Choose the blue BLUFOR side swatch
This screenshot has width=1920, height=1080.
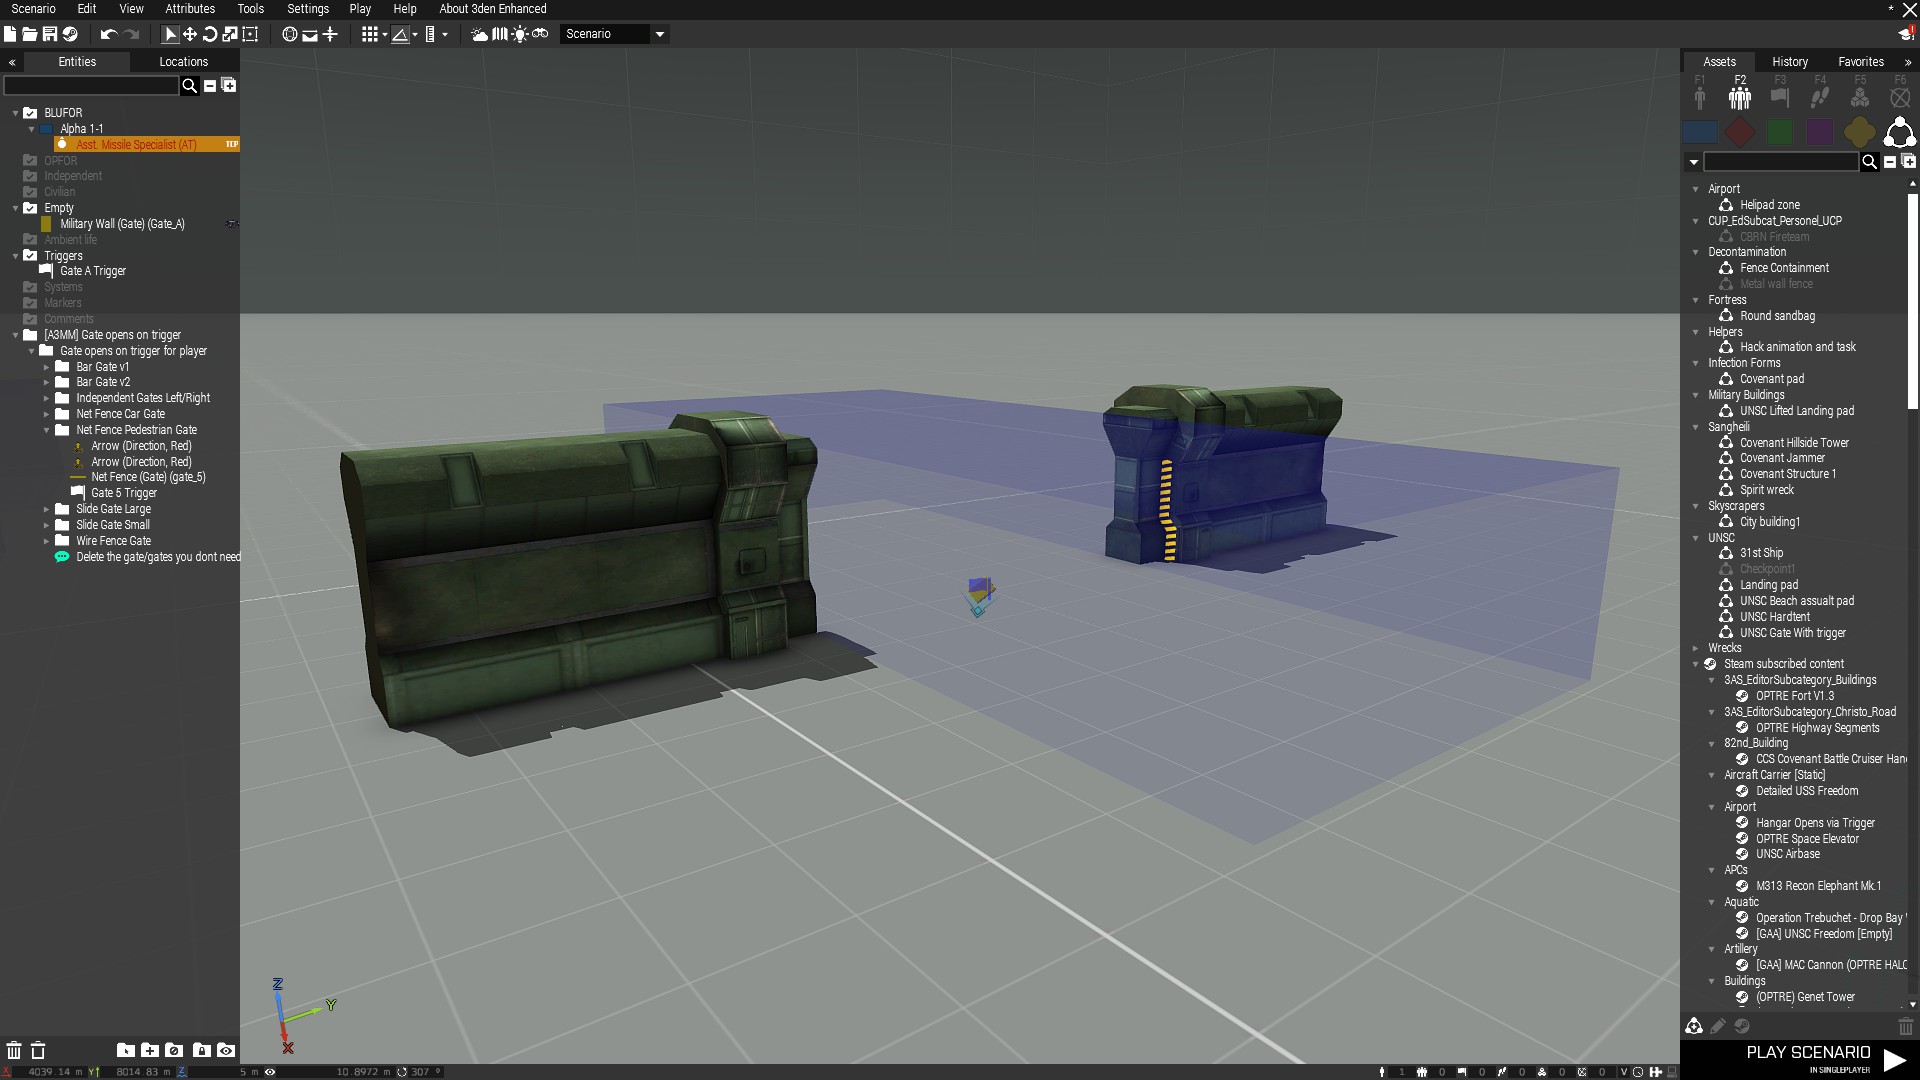1700,132
